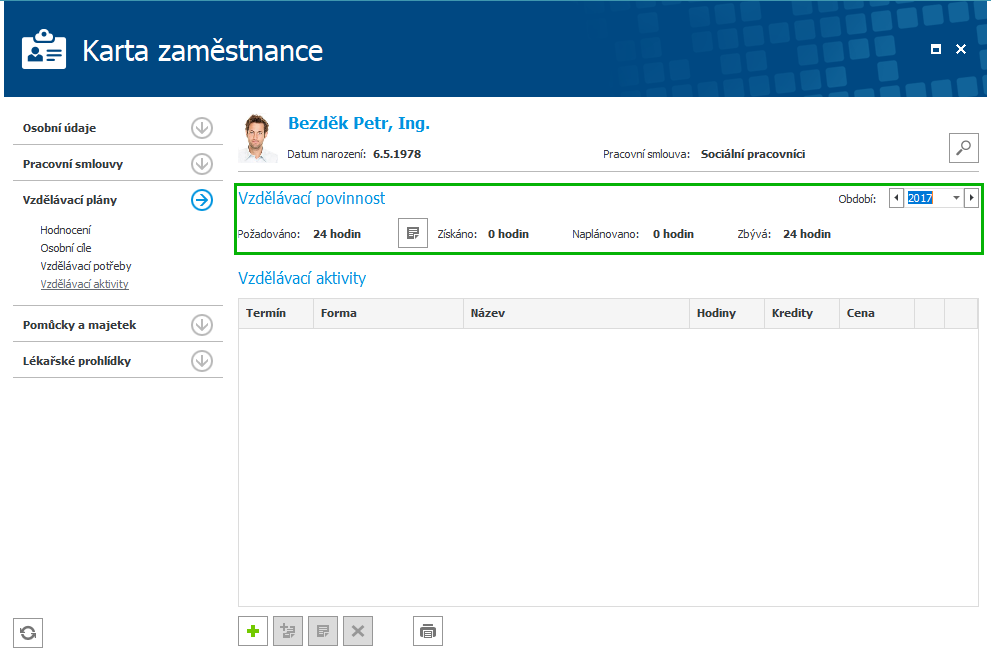Click the Zbývá 24 hodin value
Screen dimensions: 991x658
point(807,234)
